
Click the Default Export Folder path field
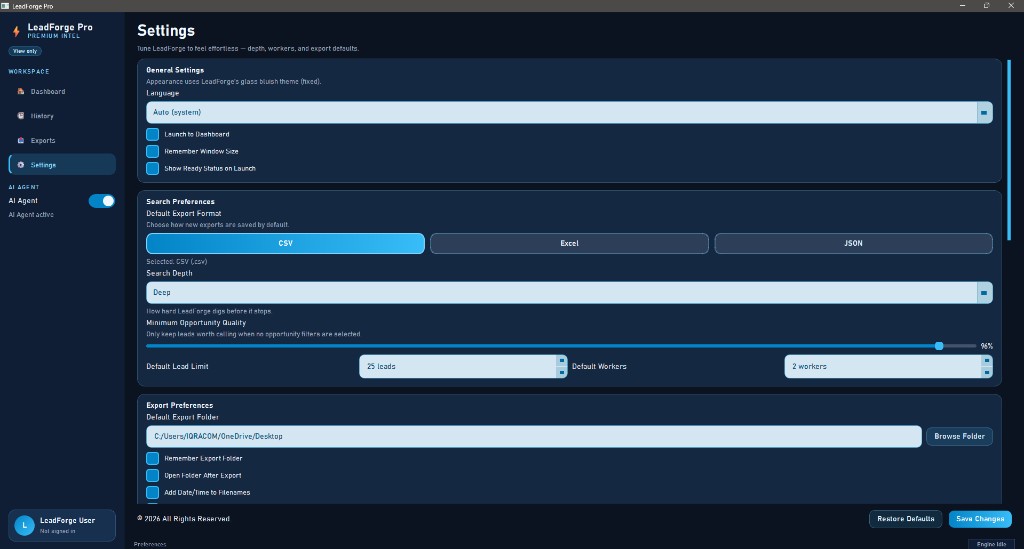tap(534, 436)
